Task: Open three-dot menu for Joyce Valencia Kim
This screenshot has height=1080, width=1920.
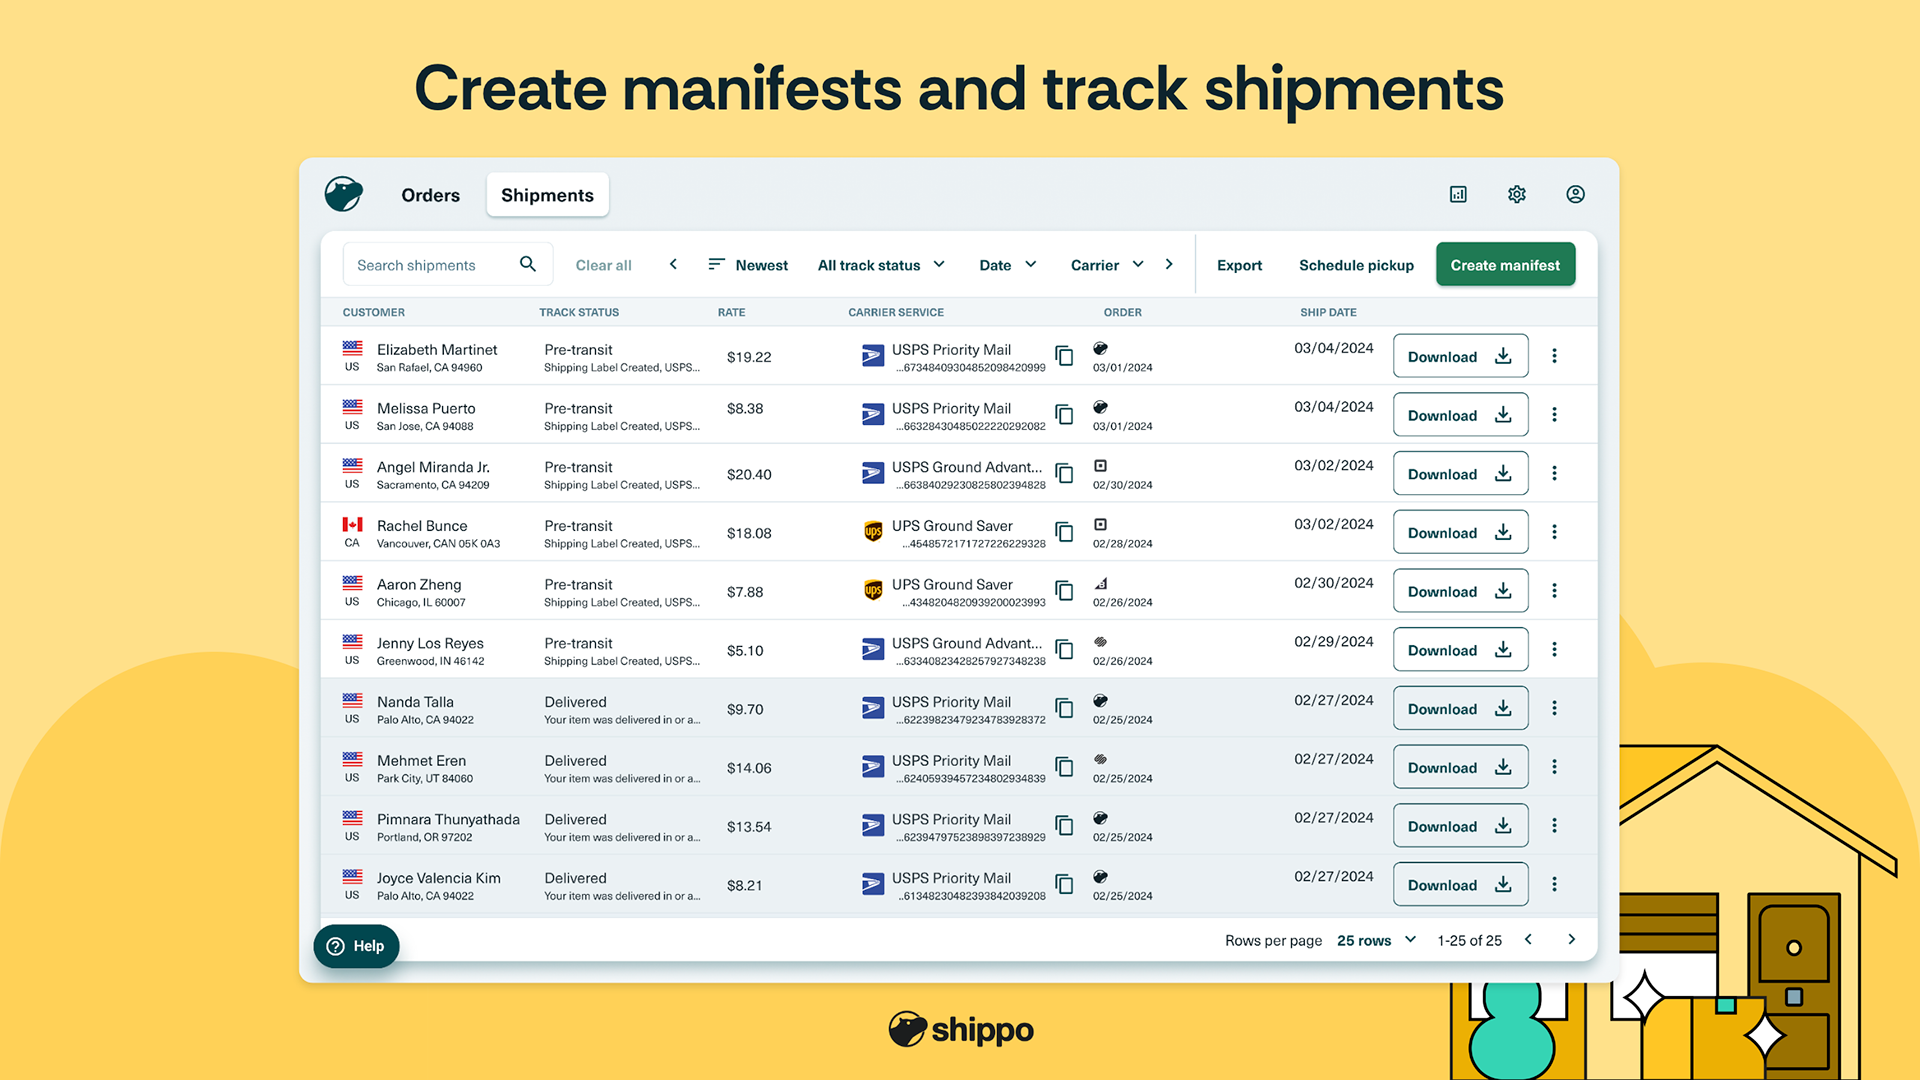Action: (1554, 884)
